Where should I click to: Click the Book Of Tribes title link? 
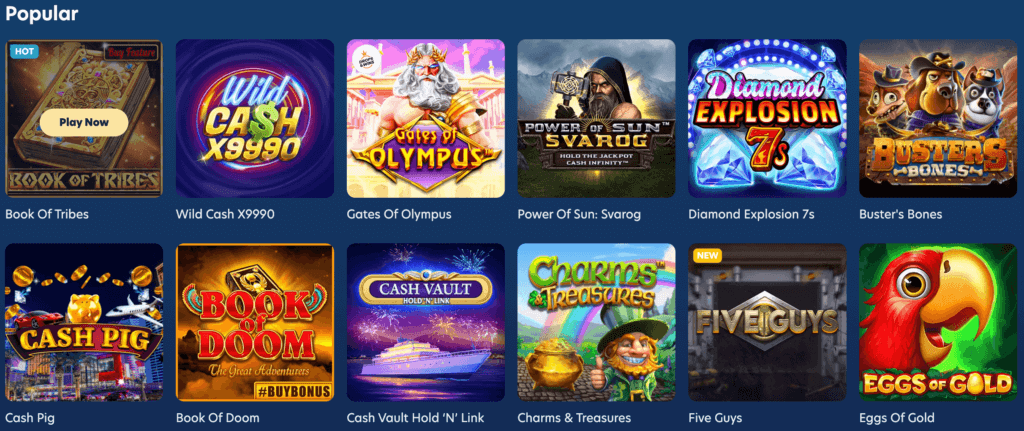tap(47, 214)
